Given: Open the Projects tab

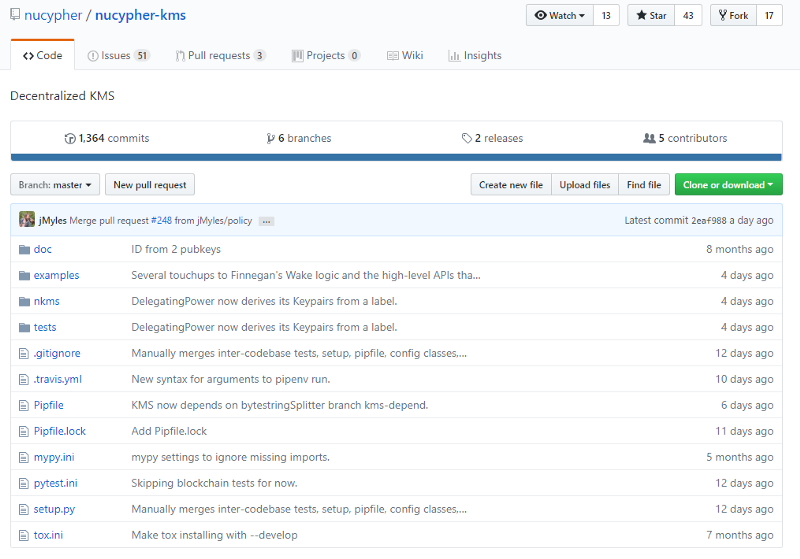Looking at the screenshot, I should coord(326,55).
